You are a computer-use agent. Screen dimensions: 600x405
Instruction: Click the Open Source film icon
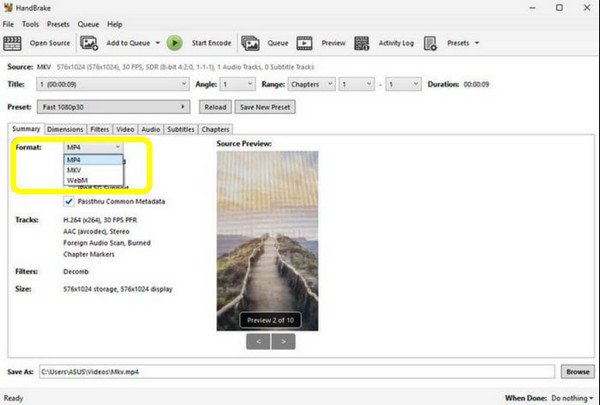click(x=12, y=43)
